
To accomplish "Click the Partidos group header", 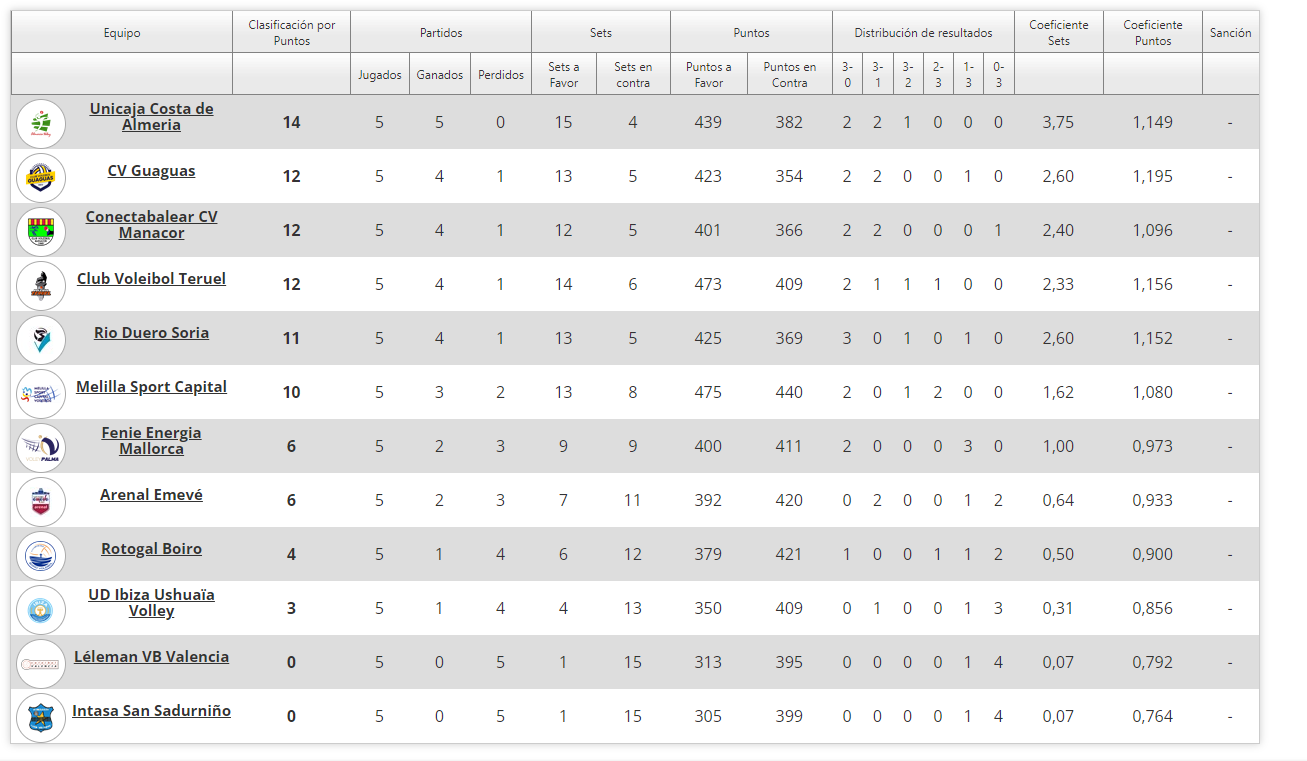I will tap(441, 33).
